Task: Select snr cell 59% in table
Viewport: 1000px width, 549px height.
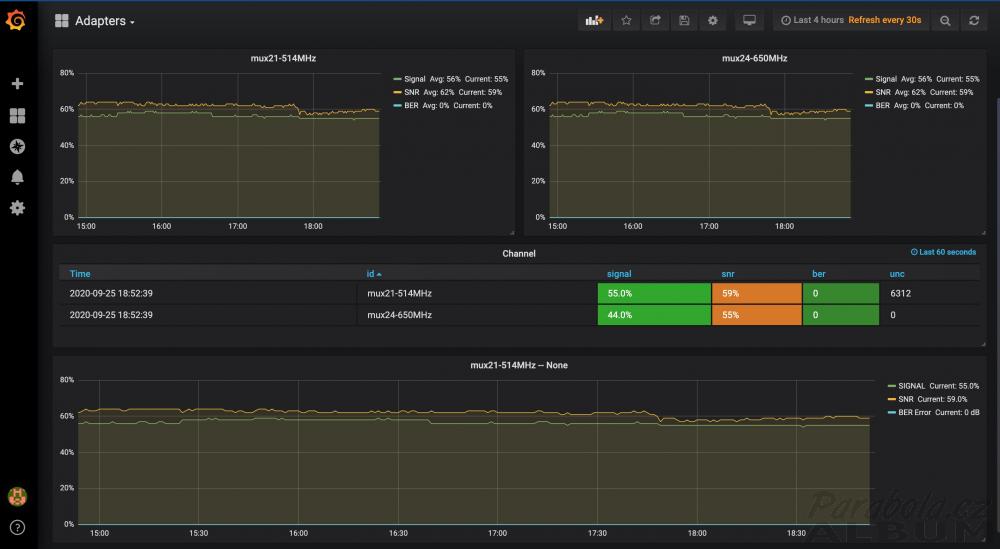Action: tap(756, 293)
